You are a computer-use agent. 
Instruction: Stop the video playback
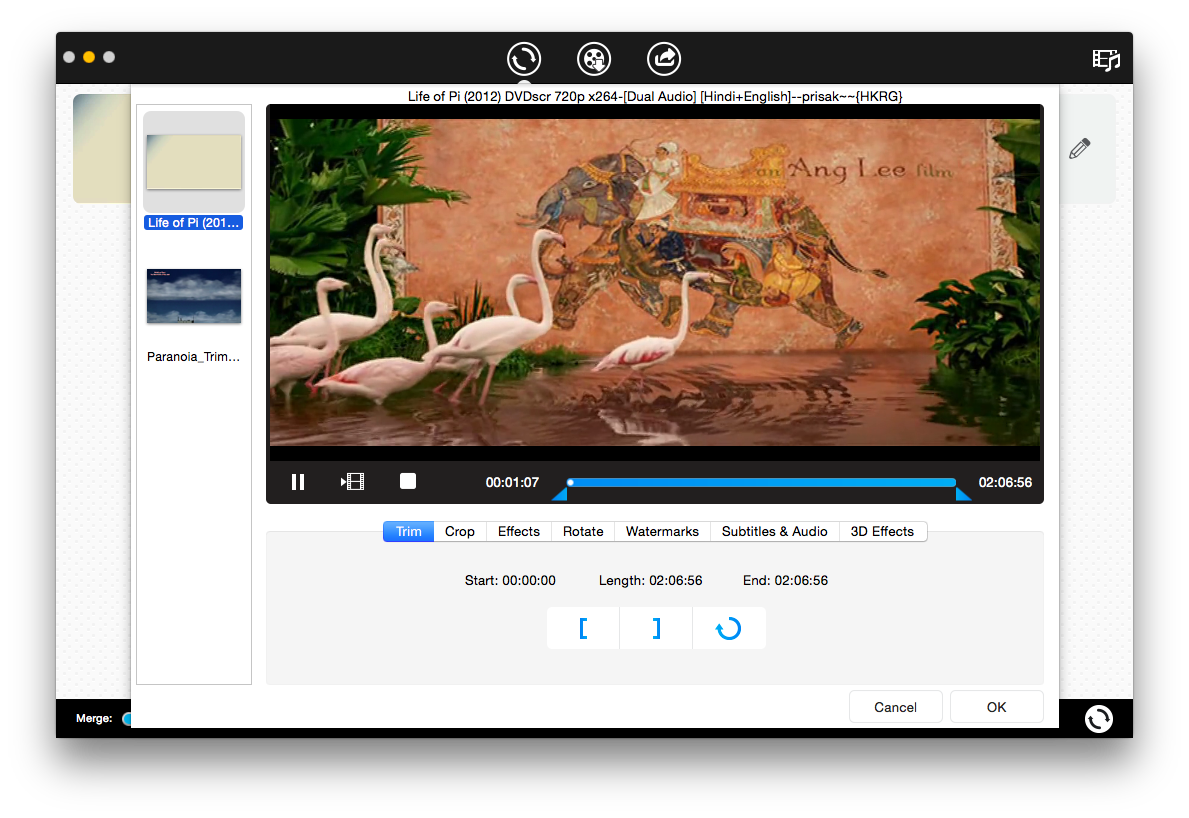tap(408, 481)
